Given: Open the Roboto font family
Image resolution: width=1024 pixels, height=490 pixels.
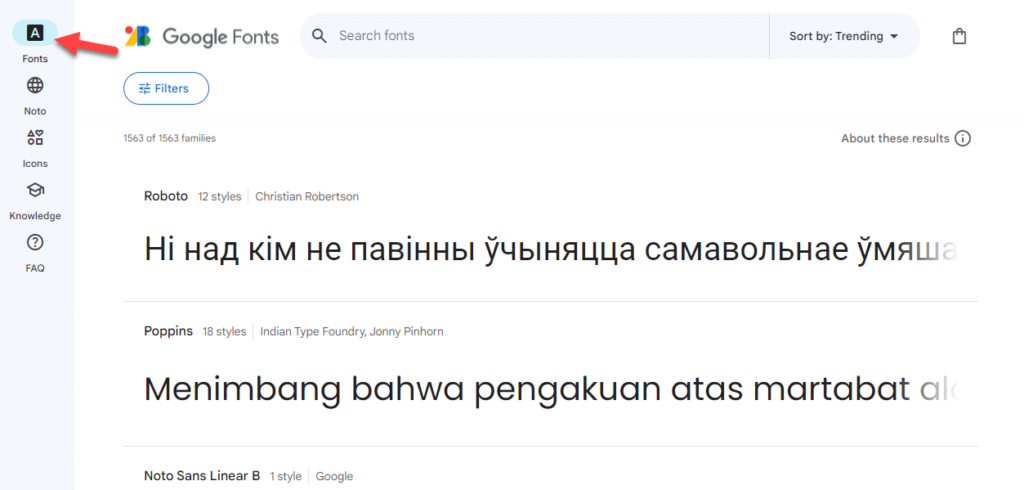Looking at the screenshot, I should [x=166, y=196].
